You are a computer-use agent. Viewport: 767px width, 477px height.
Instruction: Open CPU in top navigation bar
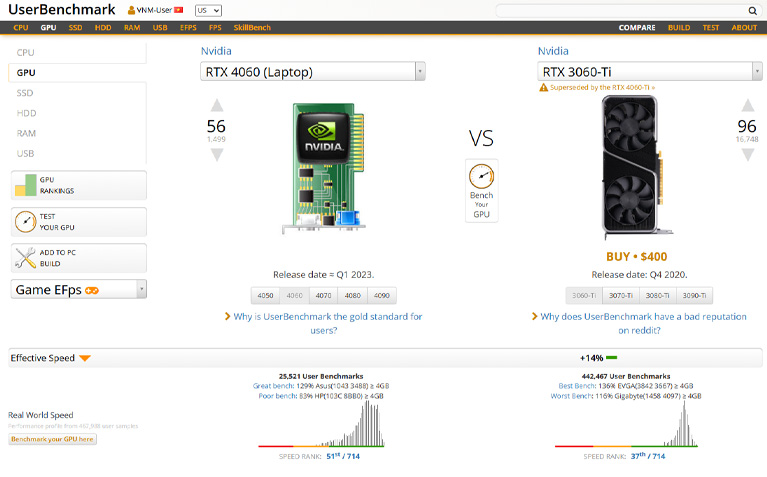click(21, 28)
